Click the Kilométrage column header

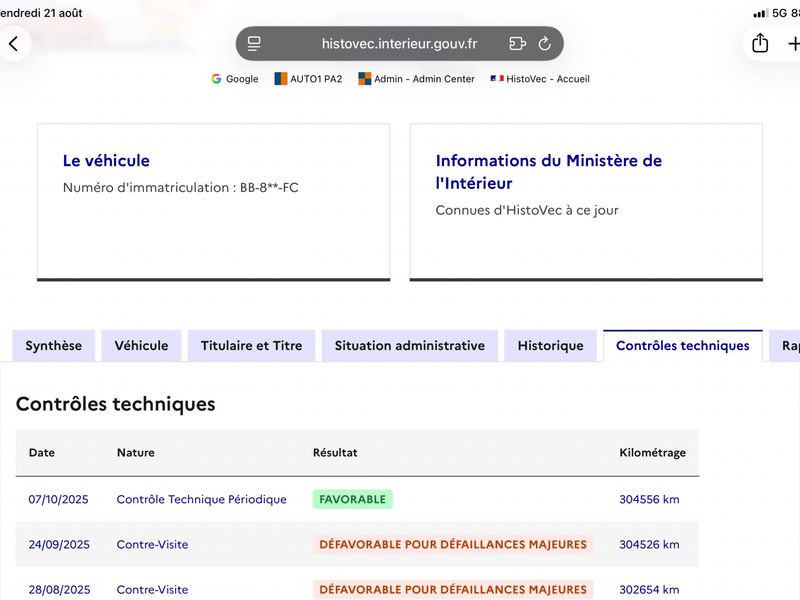pos(653,453)
